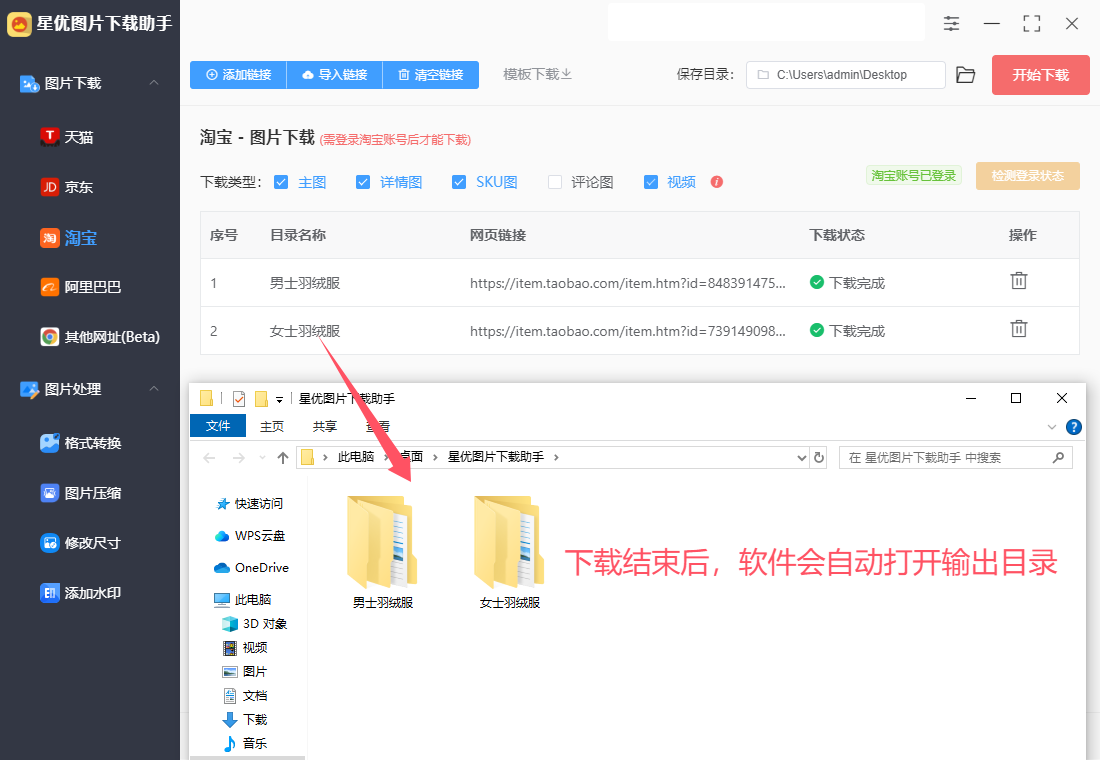The image size is (1100, 760).
Task: Select 视频 in Explorer navigation tree
Action: click(245, 648)
